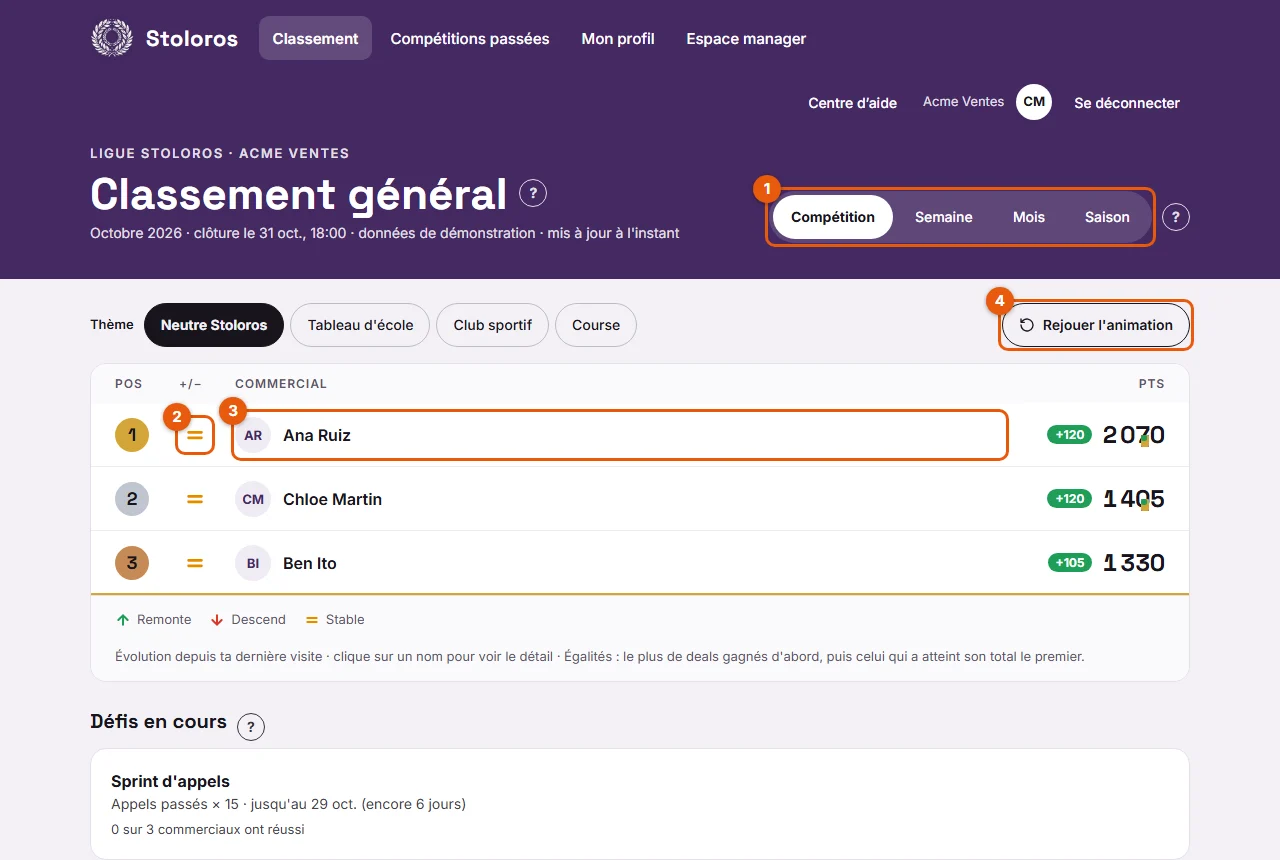
Task: Click Chloe Martin's 1405 points total
Action: coord(1134,499)
